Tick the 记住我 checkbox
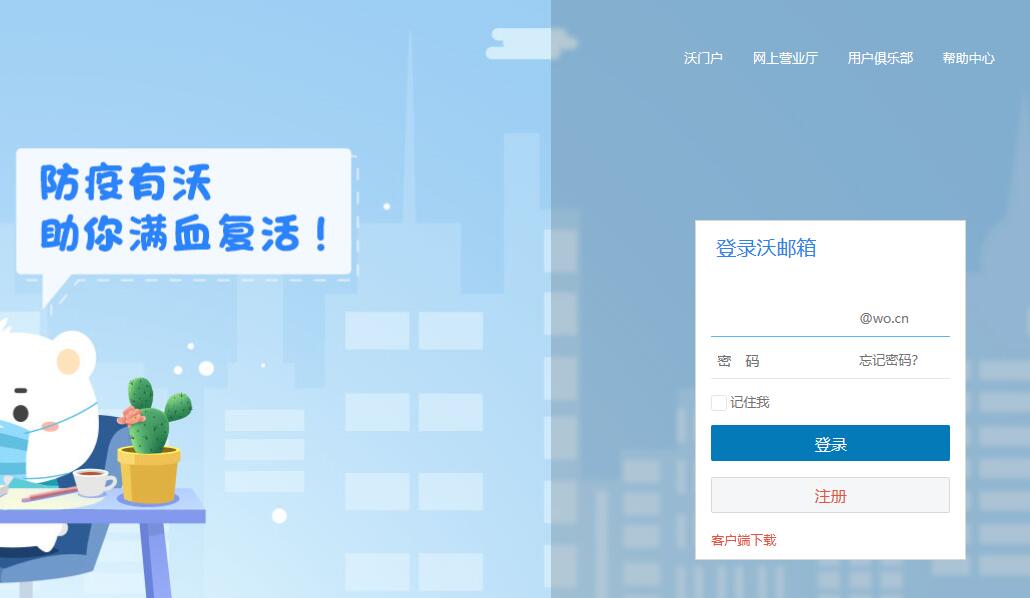Image resolution: width=1030 pixels, height=598 pixels. pyautogui.click(x=719, y=402)
